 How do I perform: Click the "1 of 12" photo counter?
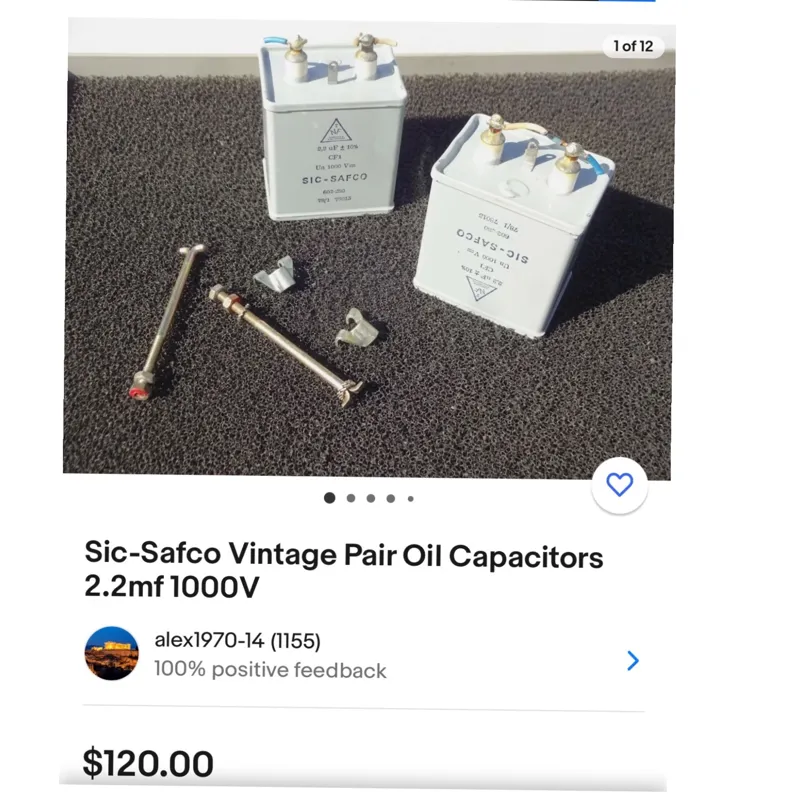coord(633,46)
